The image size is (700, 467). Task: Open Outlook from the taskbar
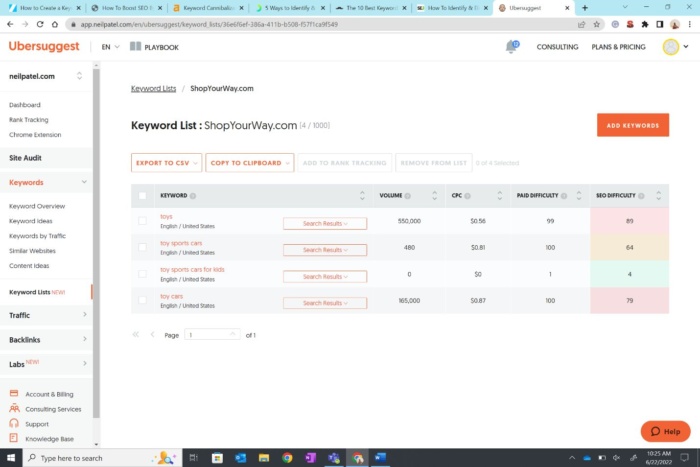pyautogui.click(x=241, y=458)
